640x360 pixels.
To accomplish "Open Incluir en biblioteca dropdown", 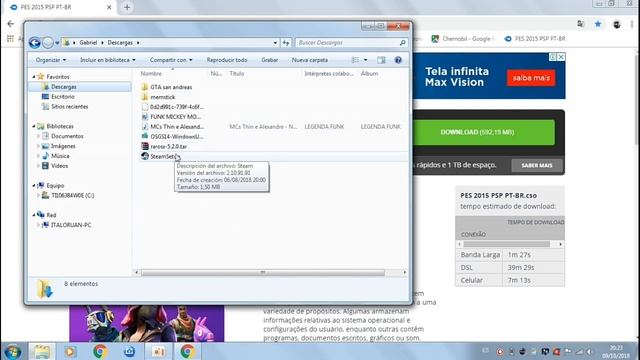I will pos(108,60).
